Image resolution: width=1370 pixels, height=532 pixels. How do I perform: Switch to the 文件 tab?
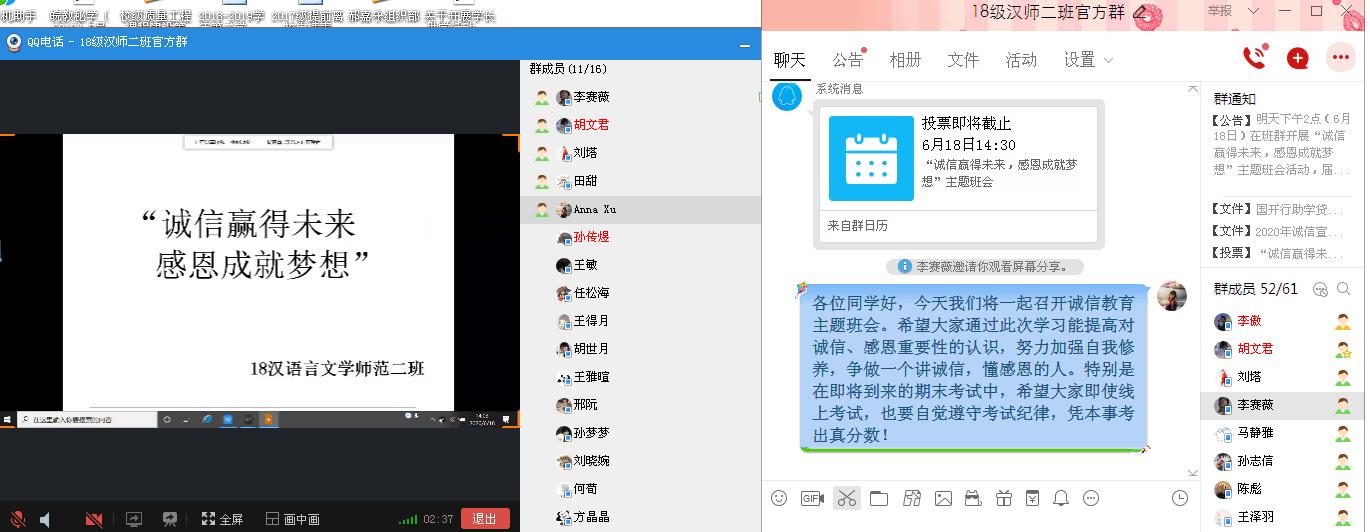[x=963, y=60]
